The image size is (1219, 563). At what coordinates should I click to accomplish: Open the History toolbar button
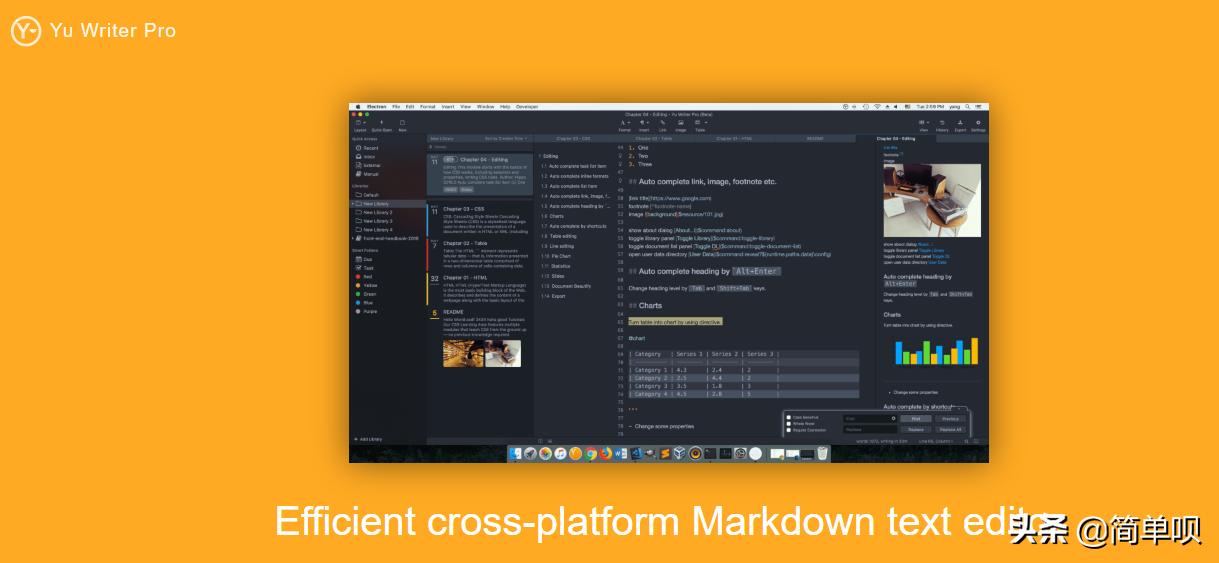click(x=942, y=126)
